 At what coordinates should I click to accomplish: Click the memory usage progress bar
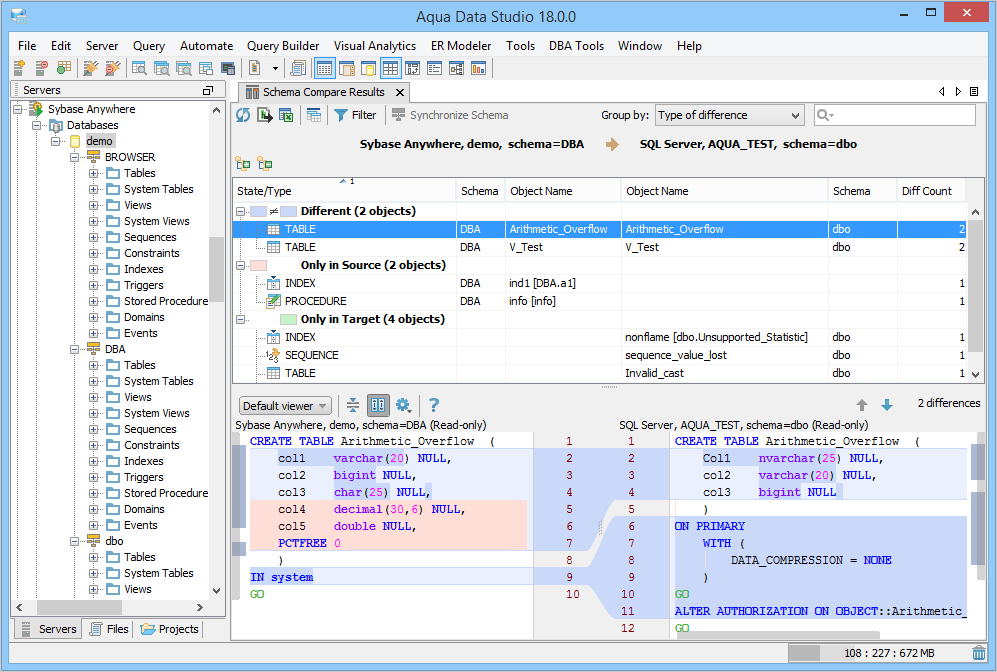click(x=879, y=653)
